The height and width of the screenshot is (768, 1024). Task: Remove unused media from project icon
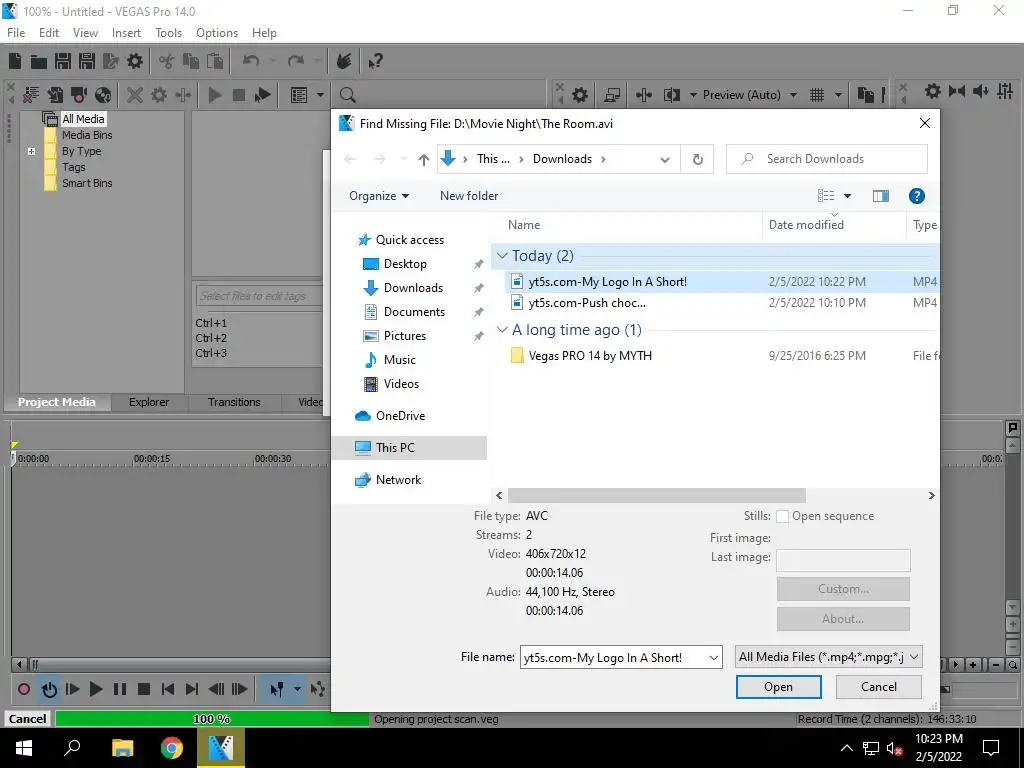point(31,95)
